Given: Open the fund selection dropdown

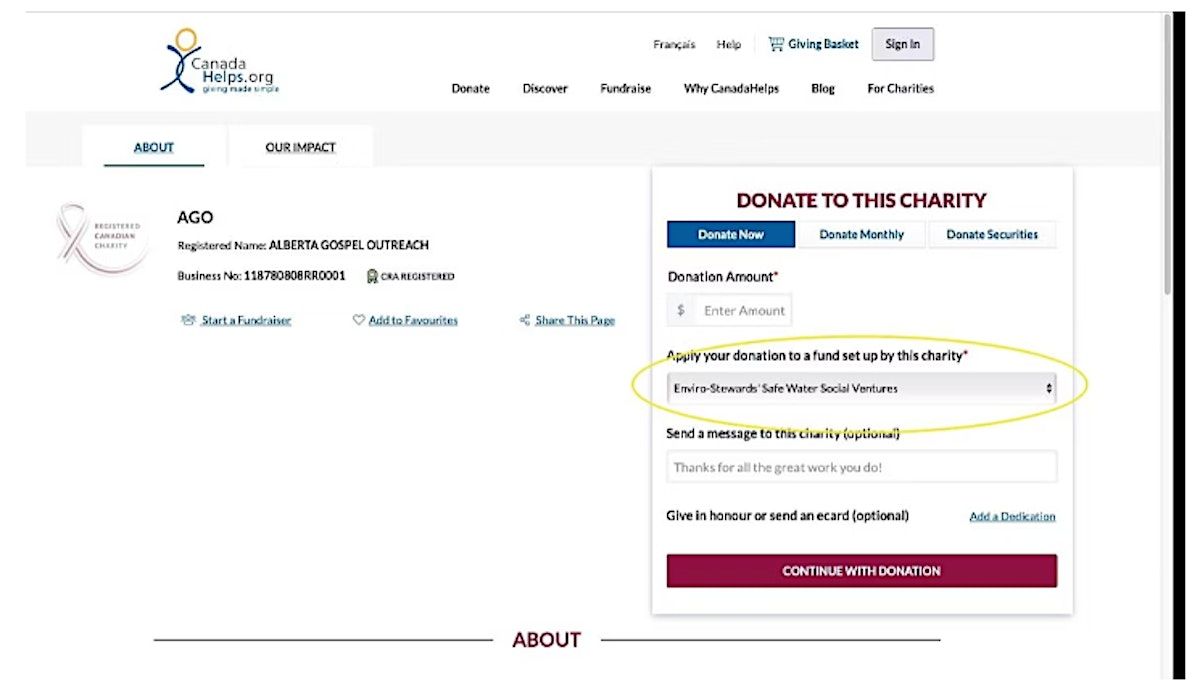Looking at the screenshot, I should pyautogui.click(x=861, y=388).
